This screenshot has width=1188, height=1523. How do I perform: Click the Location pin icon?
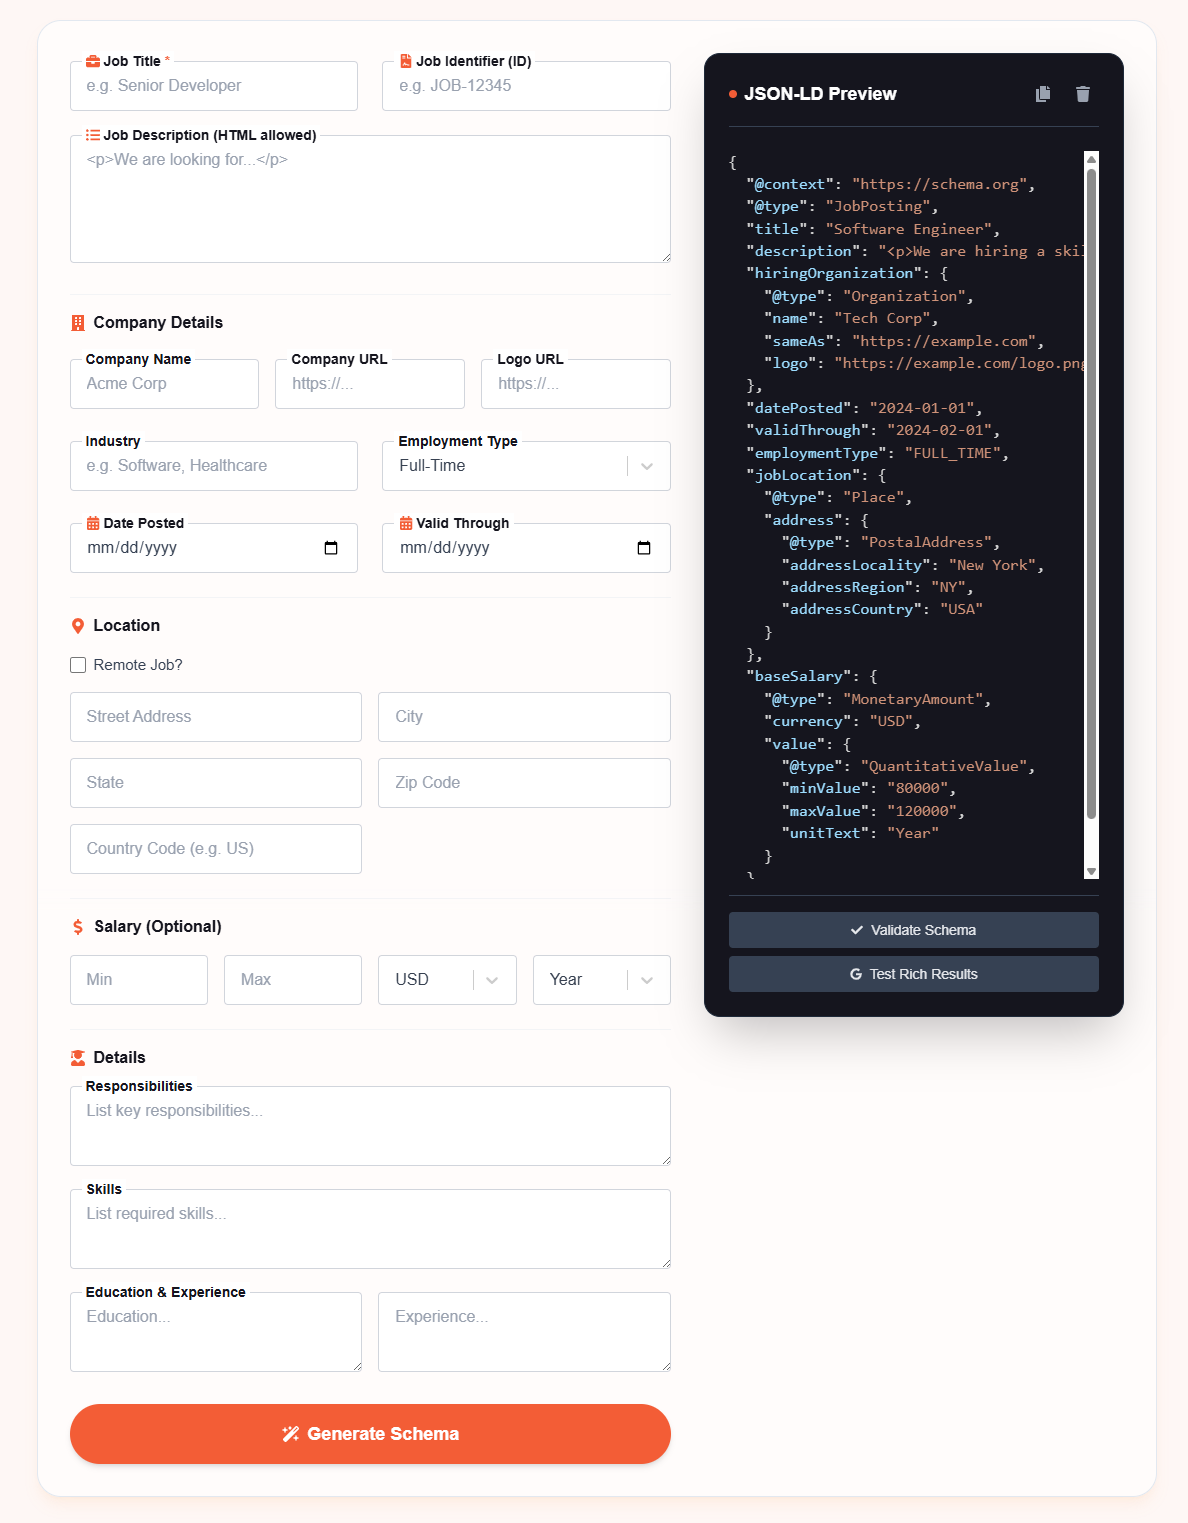tap(78, 626)
